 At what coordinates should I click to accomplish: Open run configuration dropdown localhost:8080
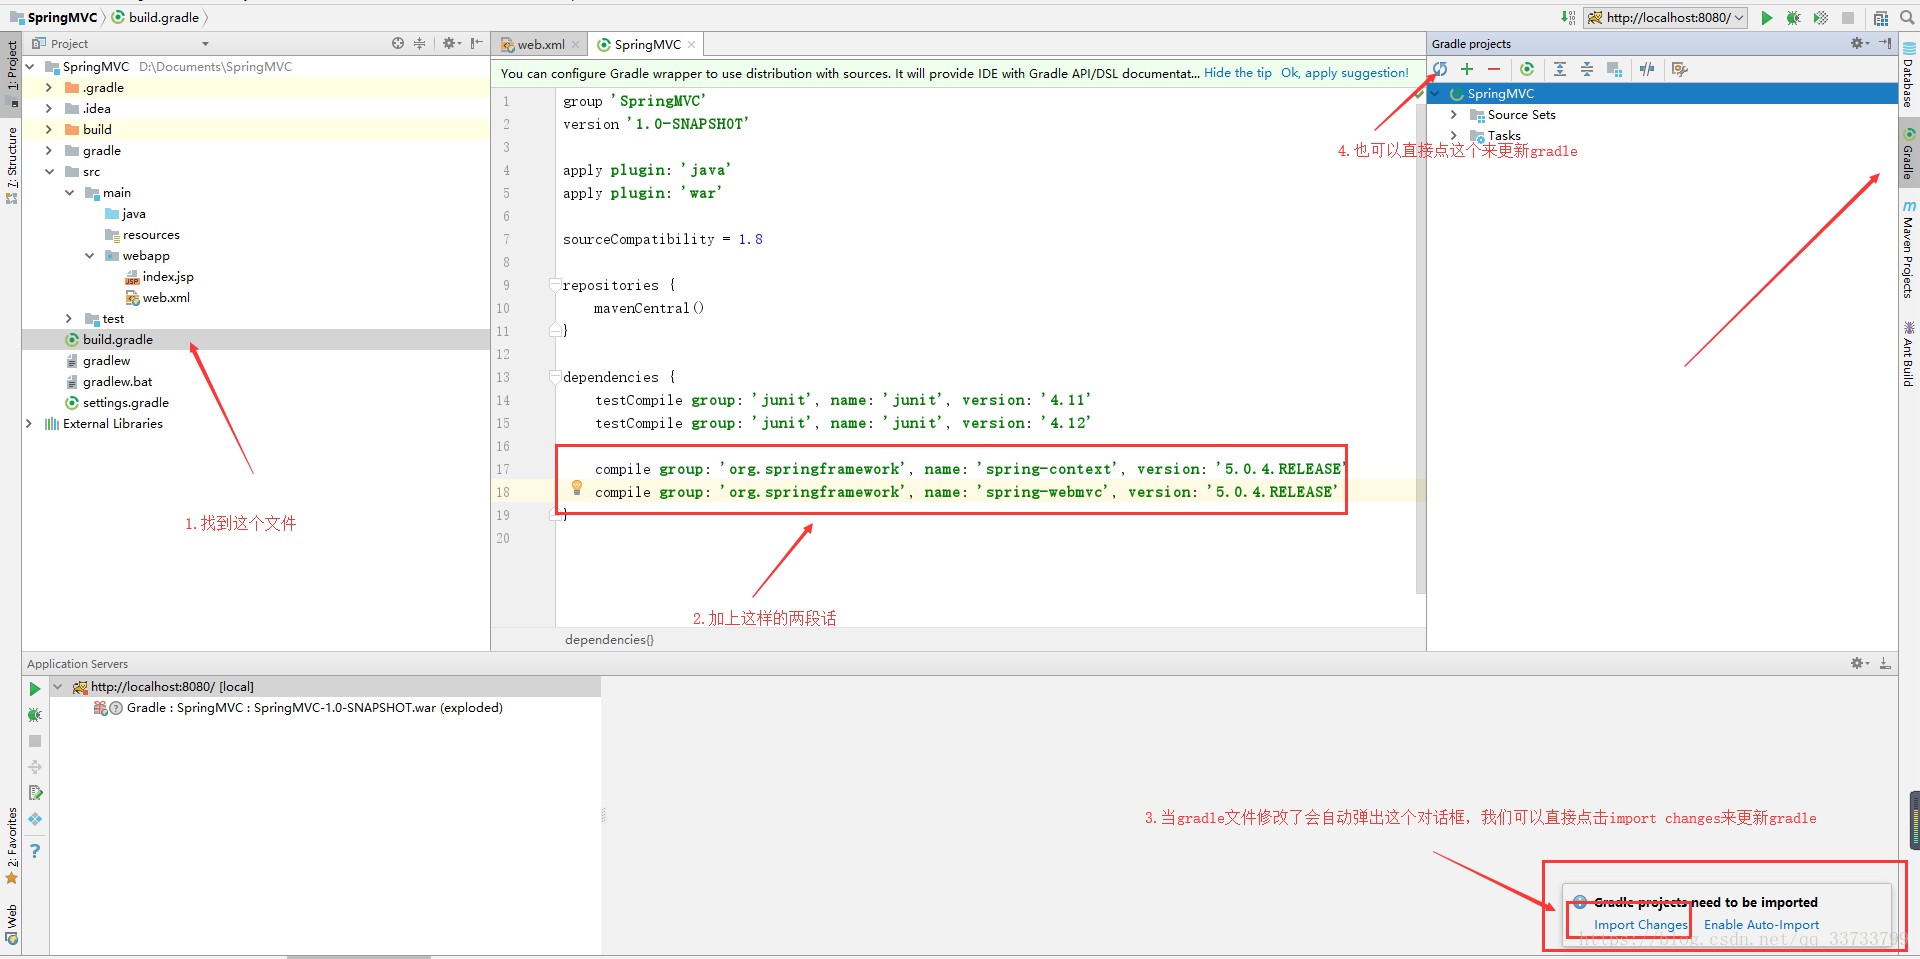click(x=1666, y=18)
